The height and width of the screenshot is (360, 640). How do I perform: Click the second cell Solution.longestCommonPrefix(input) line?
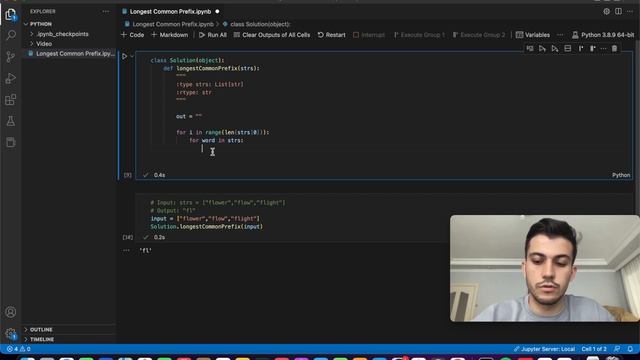point(207,227)
